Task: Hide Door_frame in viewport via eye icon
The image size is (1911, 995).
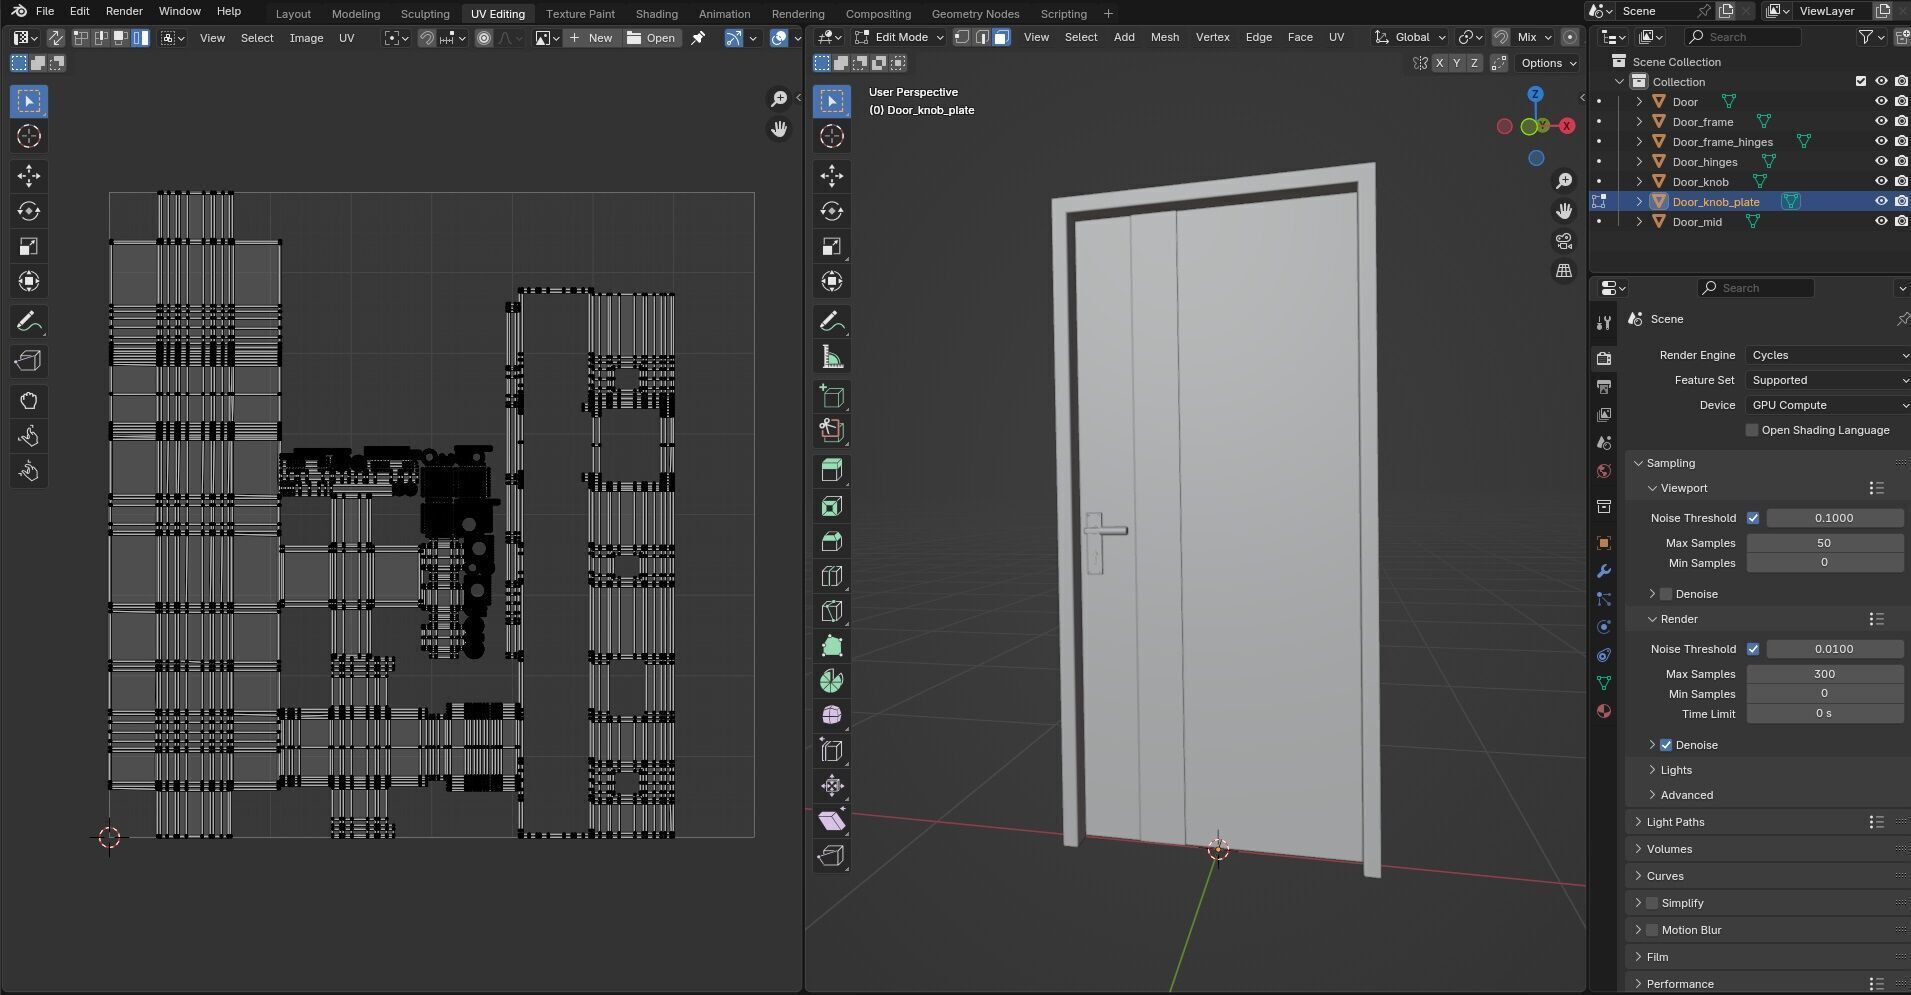Action: click(1881, 122)
